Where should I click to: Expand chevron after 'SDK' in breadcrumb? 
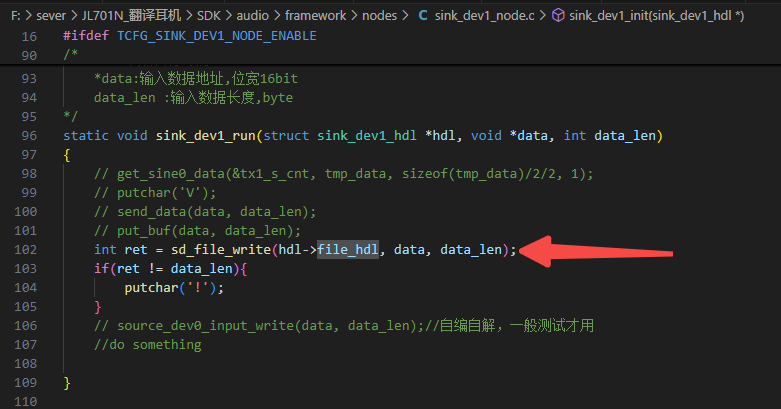point(228,16)
